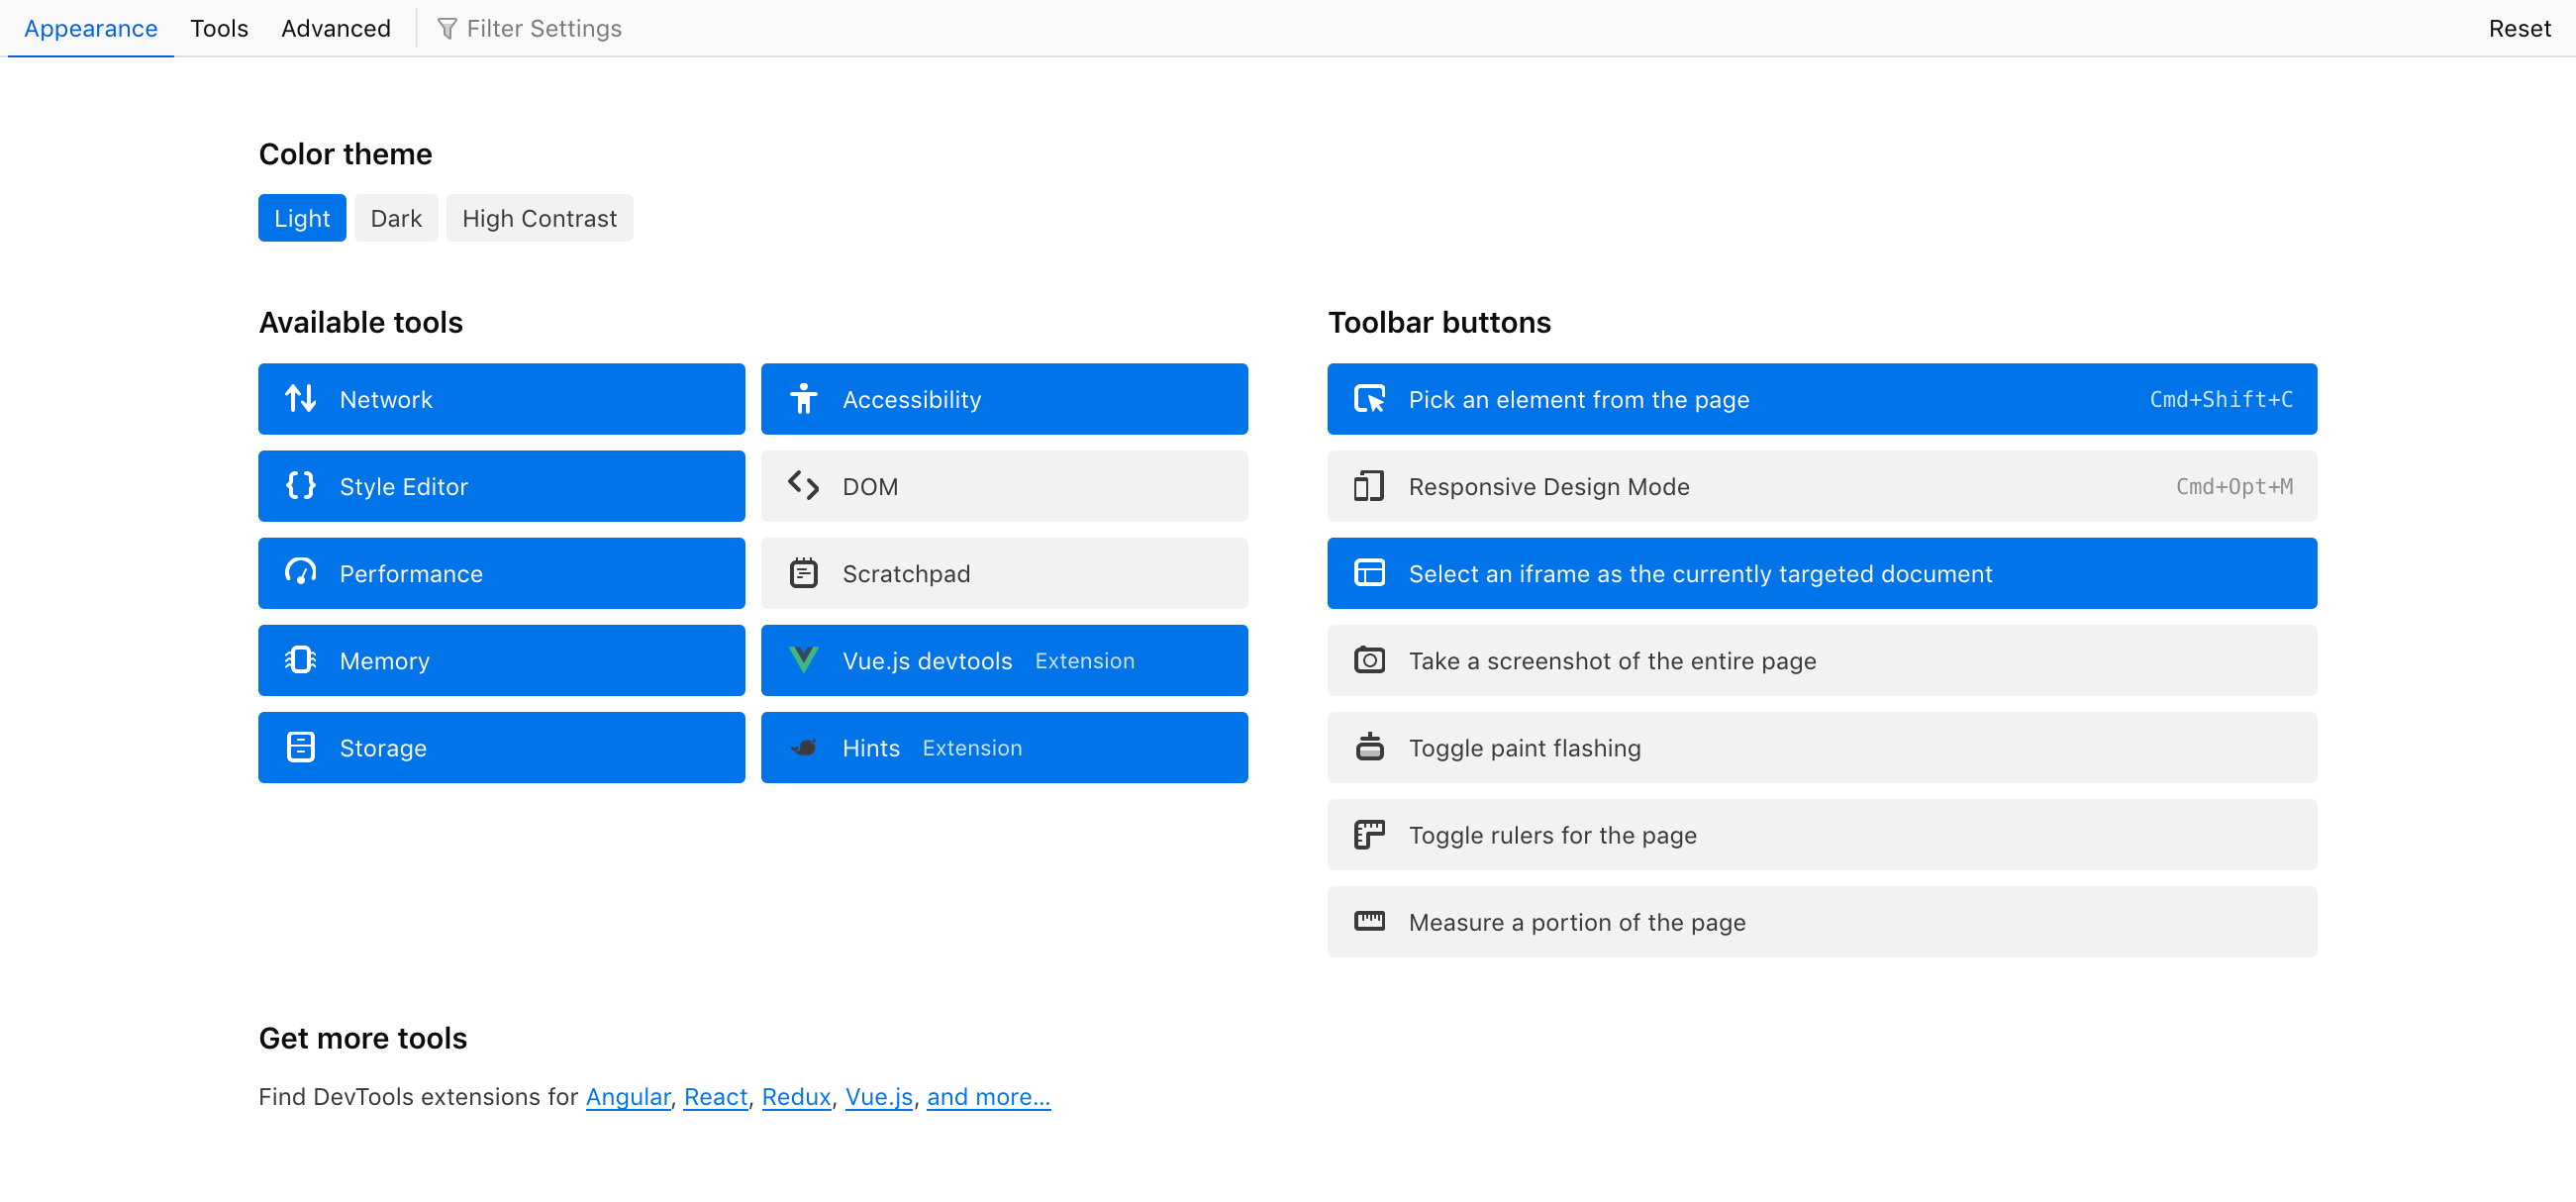Image resolution: width=2576 pixels, height=1202 pixels.
Task: Disable the Storage tool
Action: 500,747
